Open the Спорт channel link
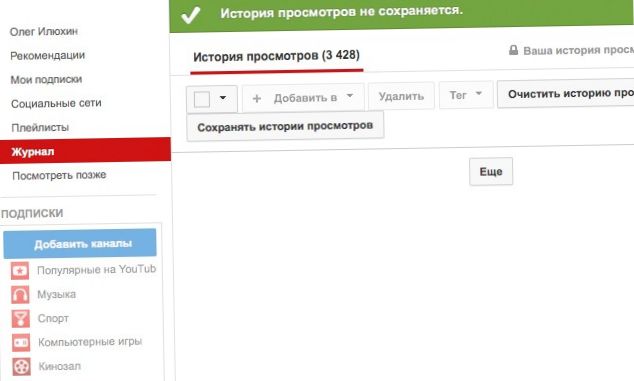 click(53, 318)
